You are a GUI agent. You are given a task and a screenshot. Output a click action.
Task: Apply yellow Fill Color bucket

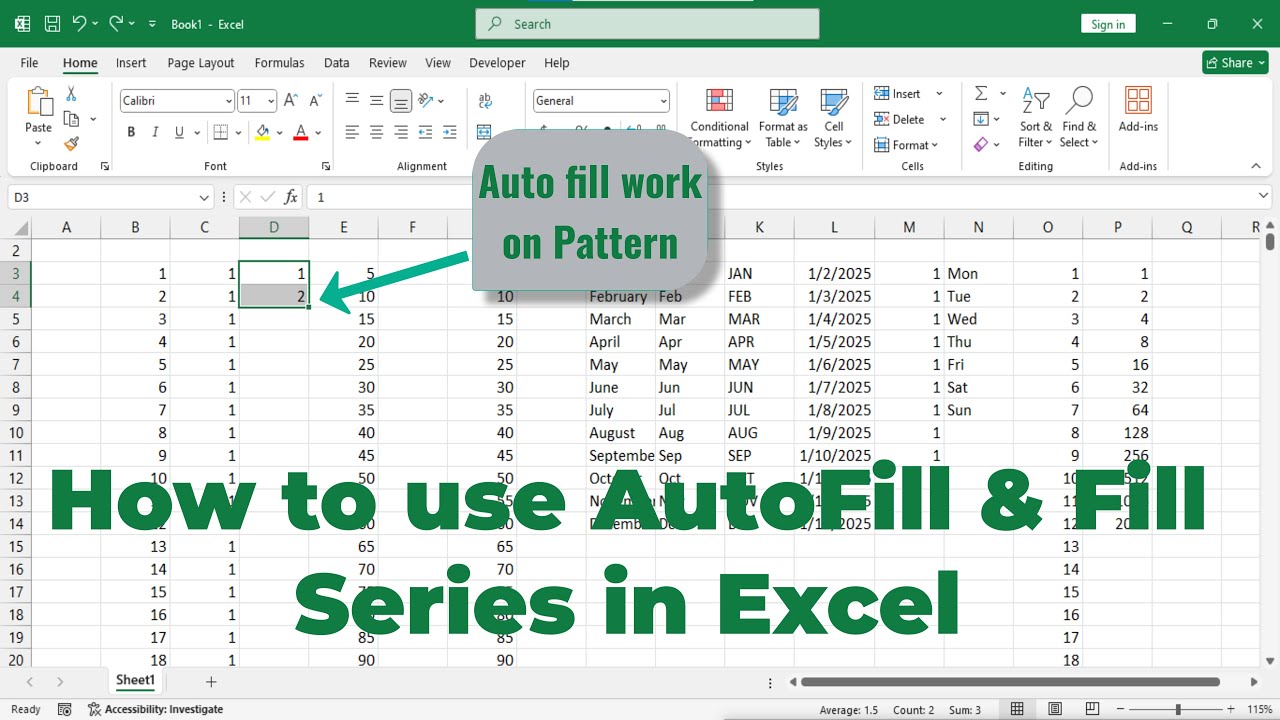[x=263, y=132]
